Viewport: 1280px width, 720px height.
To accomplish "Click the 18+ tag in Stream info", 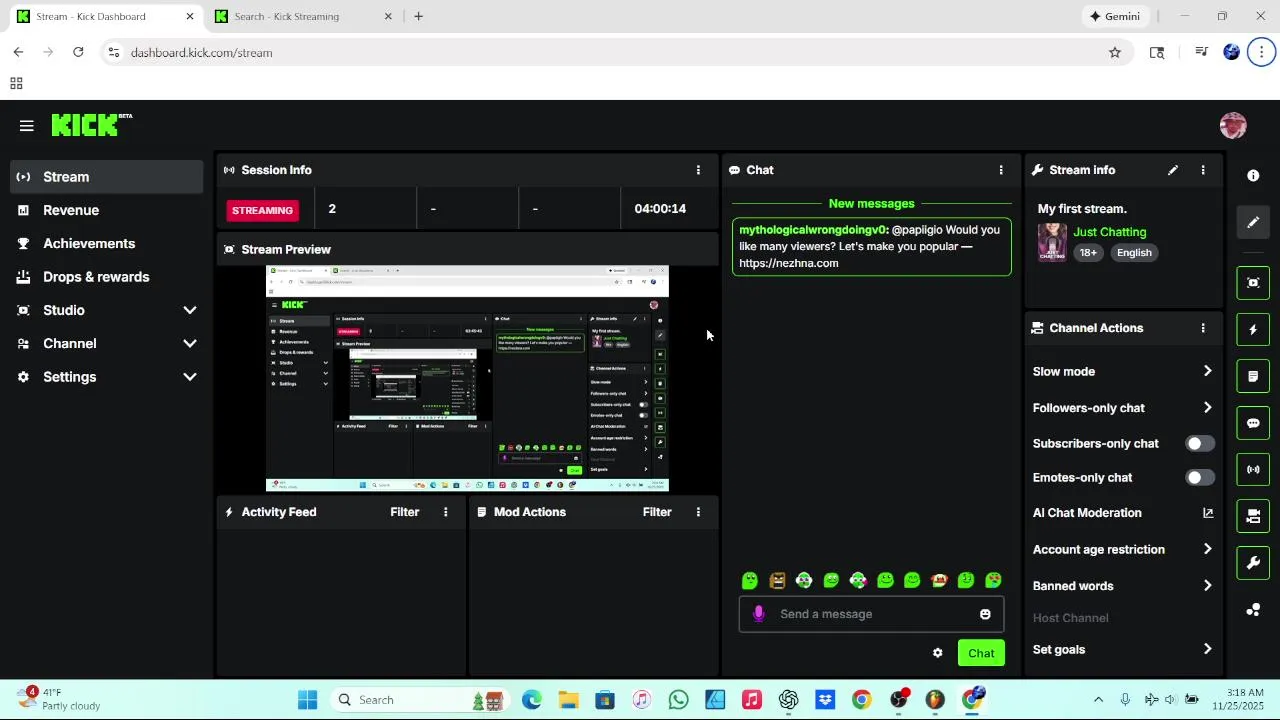I will coord(1088,253).
